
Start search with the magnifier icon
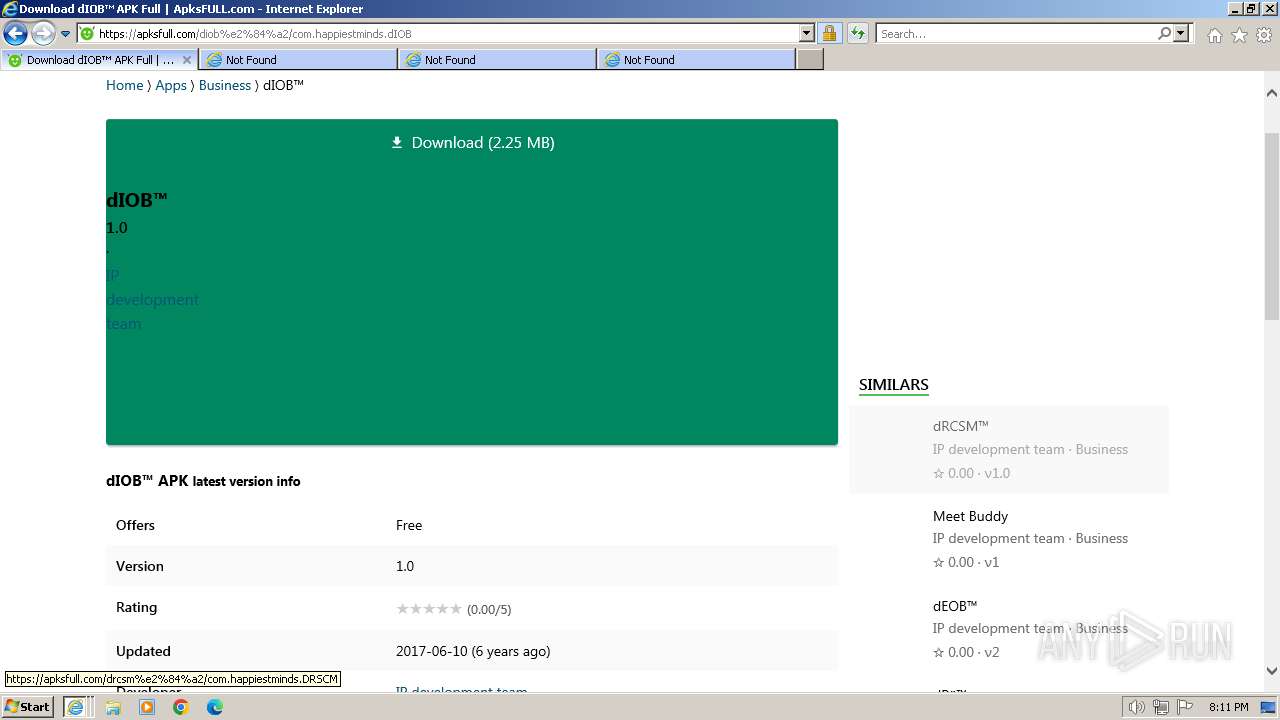click(1165, 34)
